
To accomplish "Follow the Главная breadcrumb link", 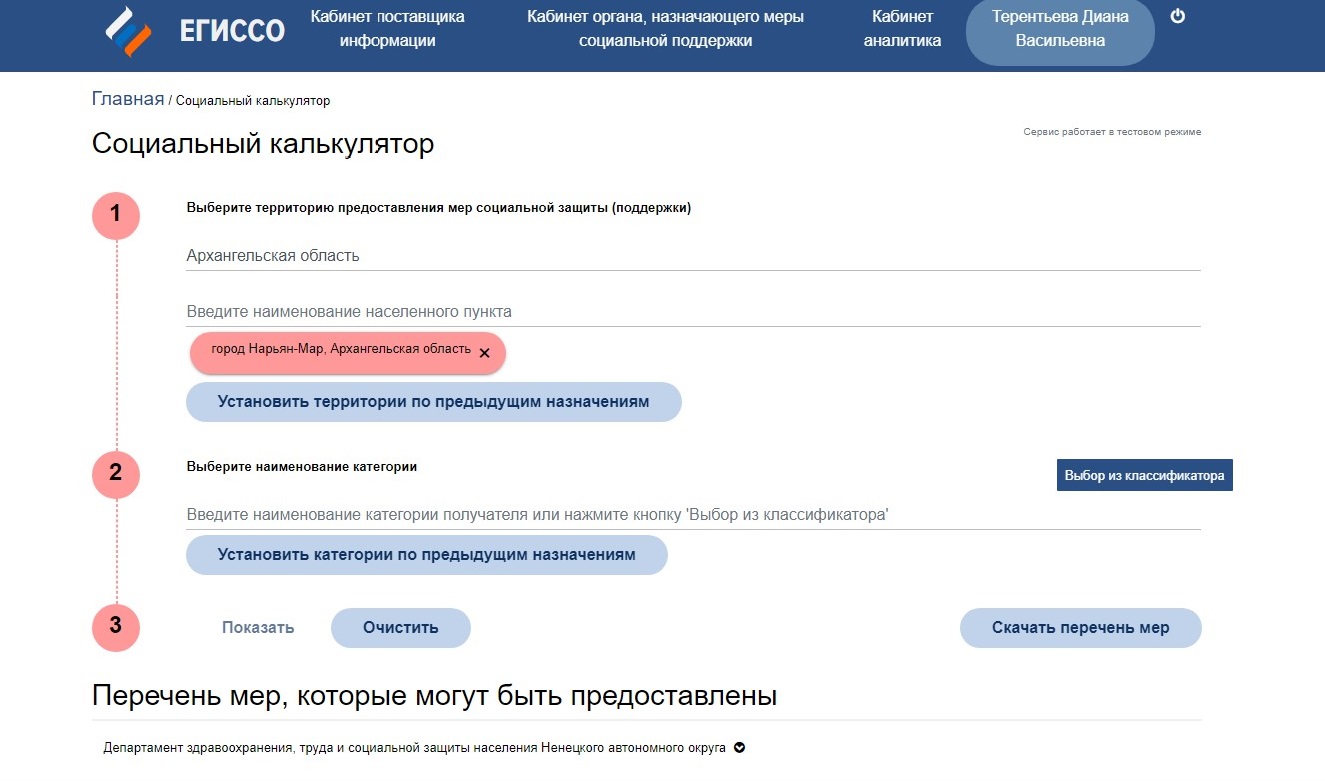I will coord(128,99).
